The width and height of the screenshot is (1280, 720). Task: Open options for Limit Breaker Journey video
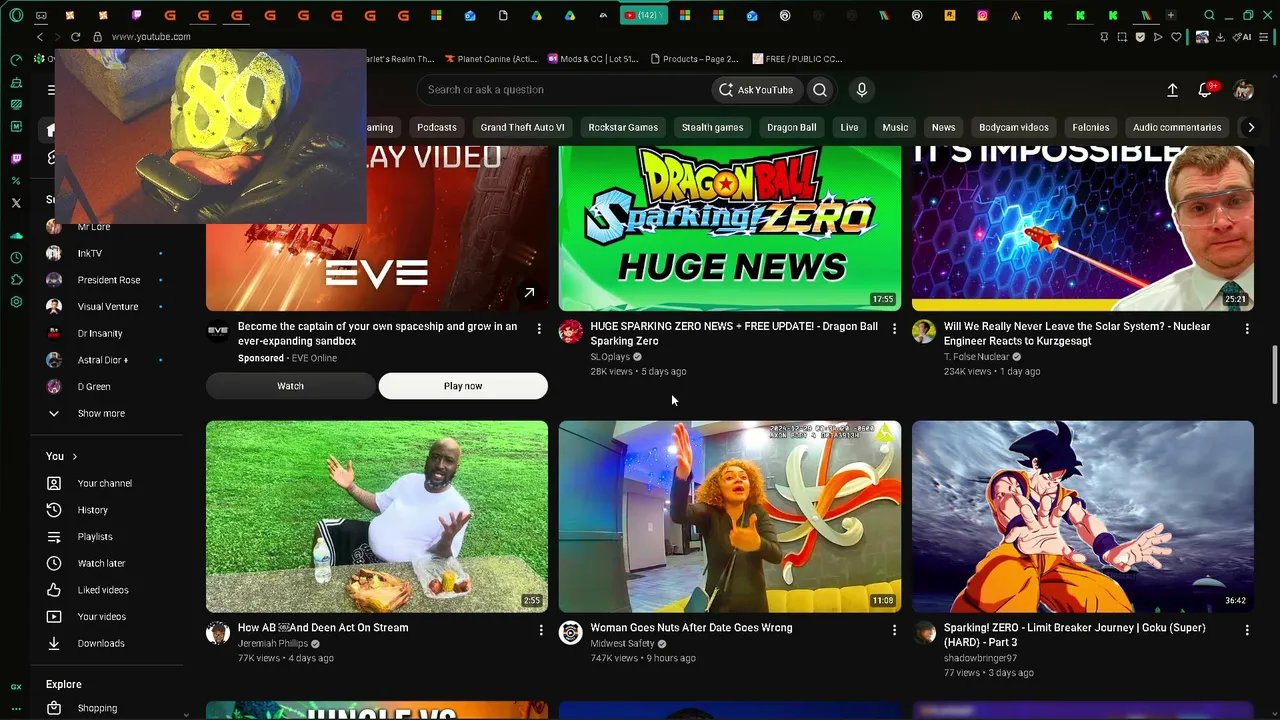pos(1246,630)
